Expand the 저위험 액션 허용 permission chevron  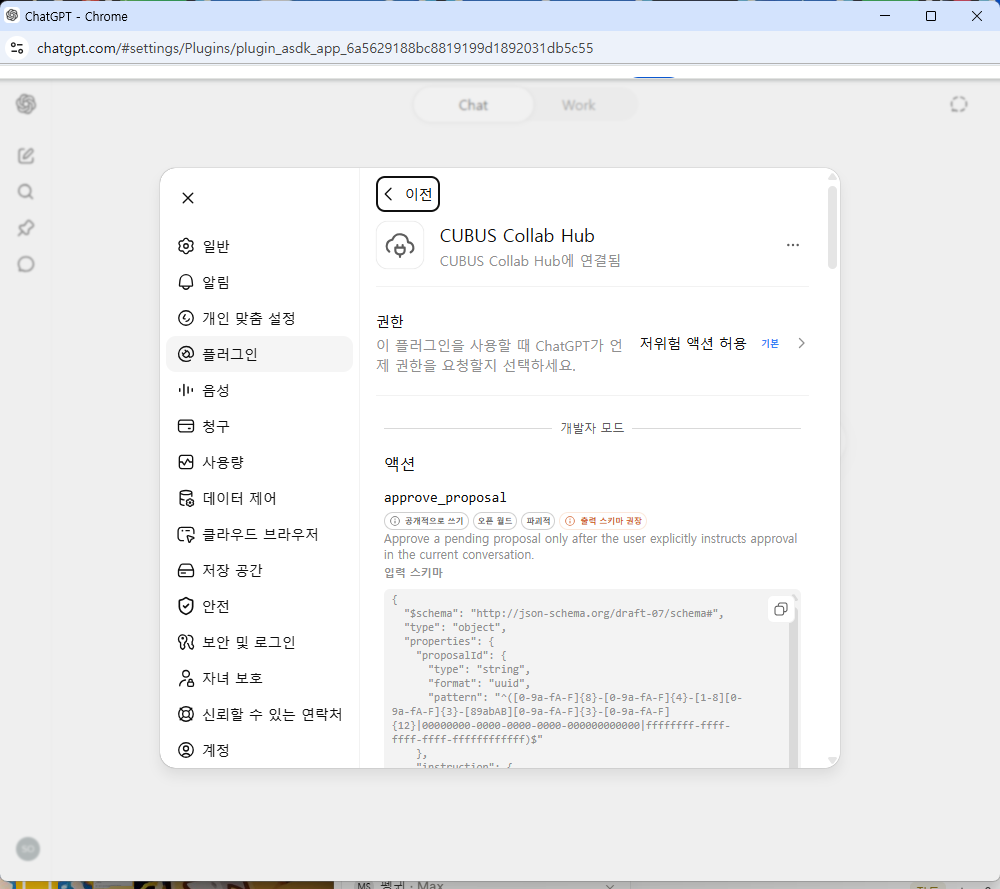pos(802,343)
